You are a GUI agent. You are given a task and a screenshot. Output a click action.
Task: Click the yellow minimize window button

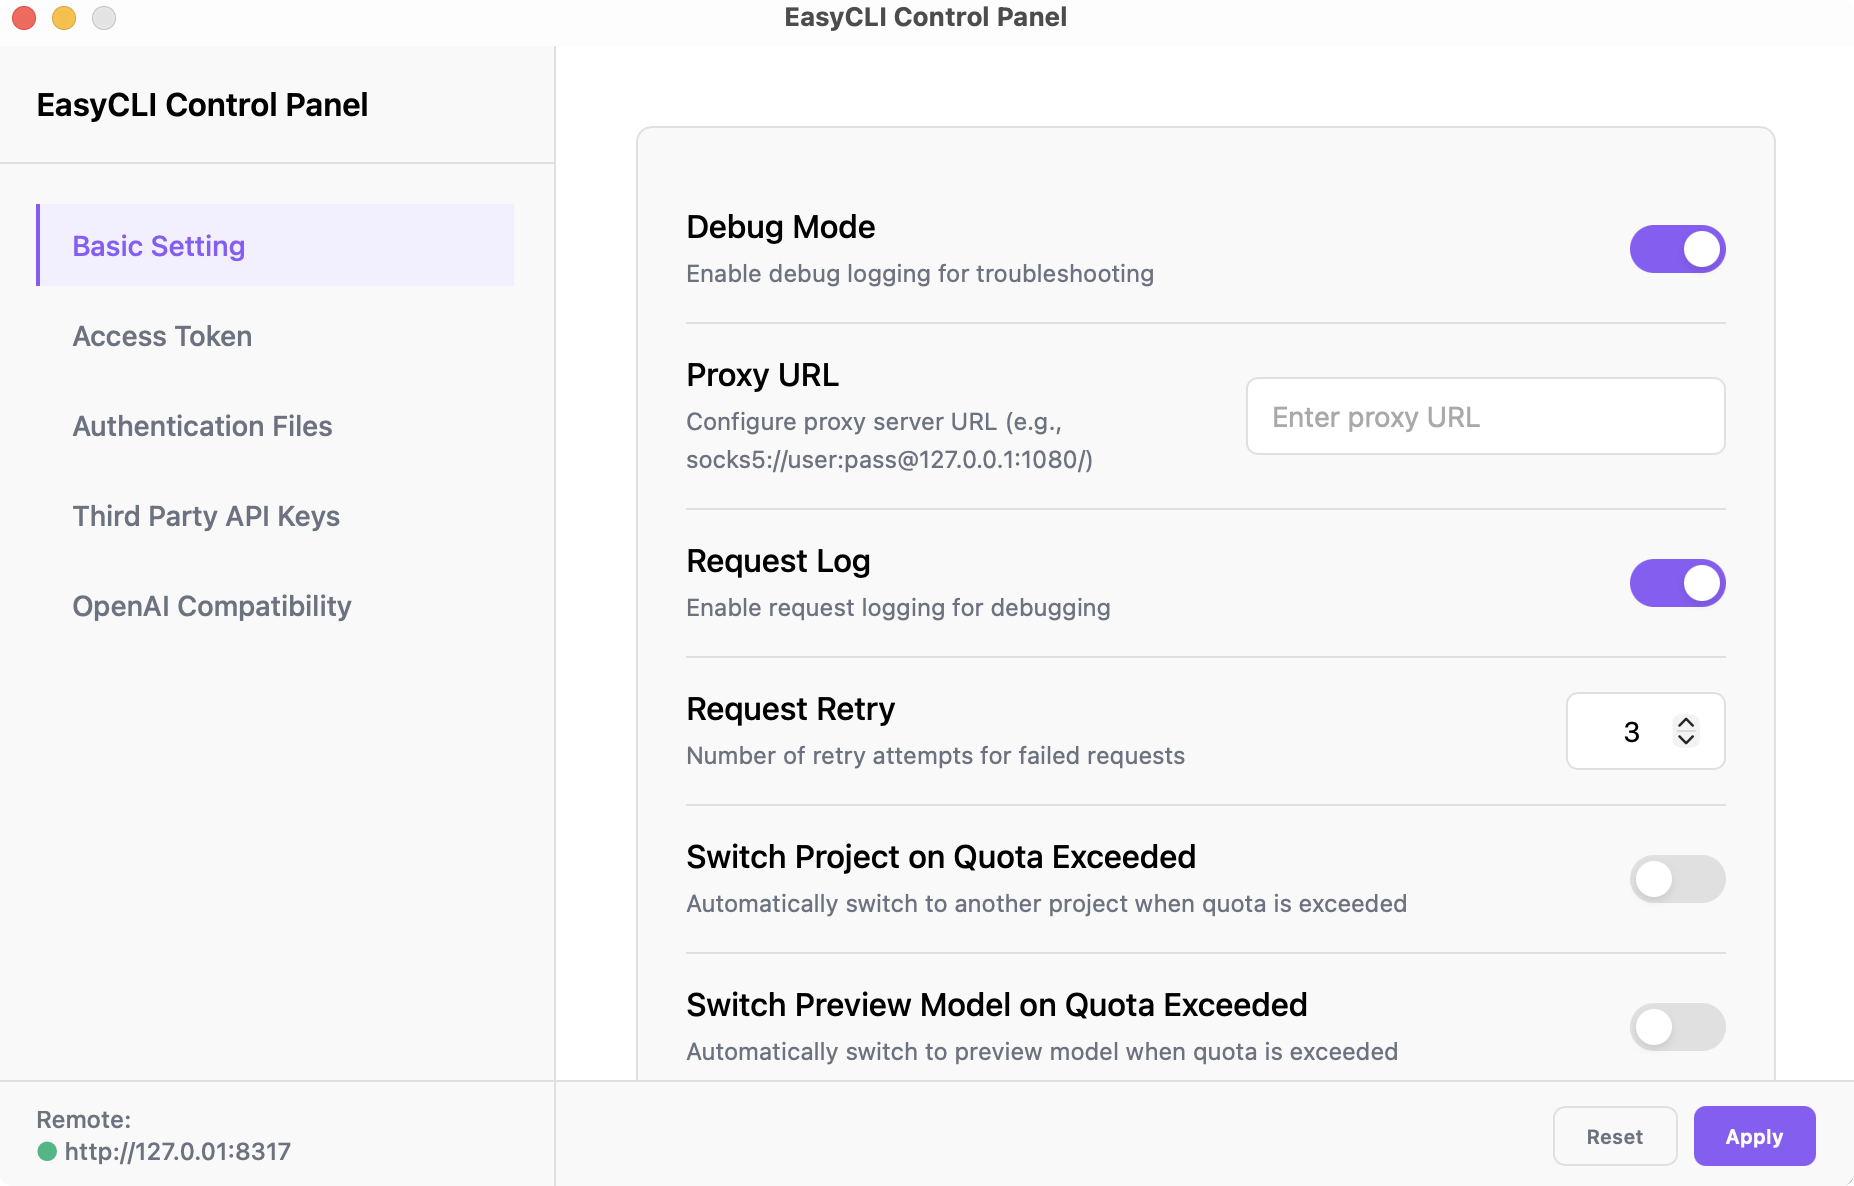pyautogui.click(x=64, y=18)
